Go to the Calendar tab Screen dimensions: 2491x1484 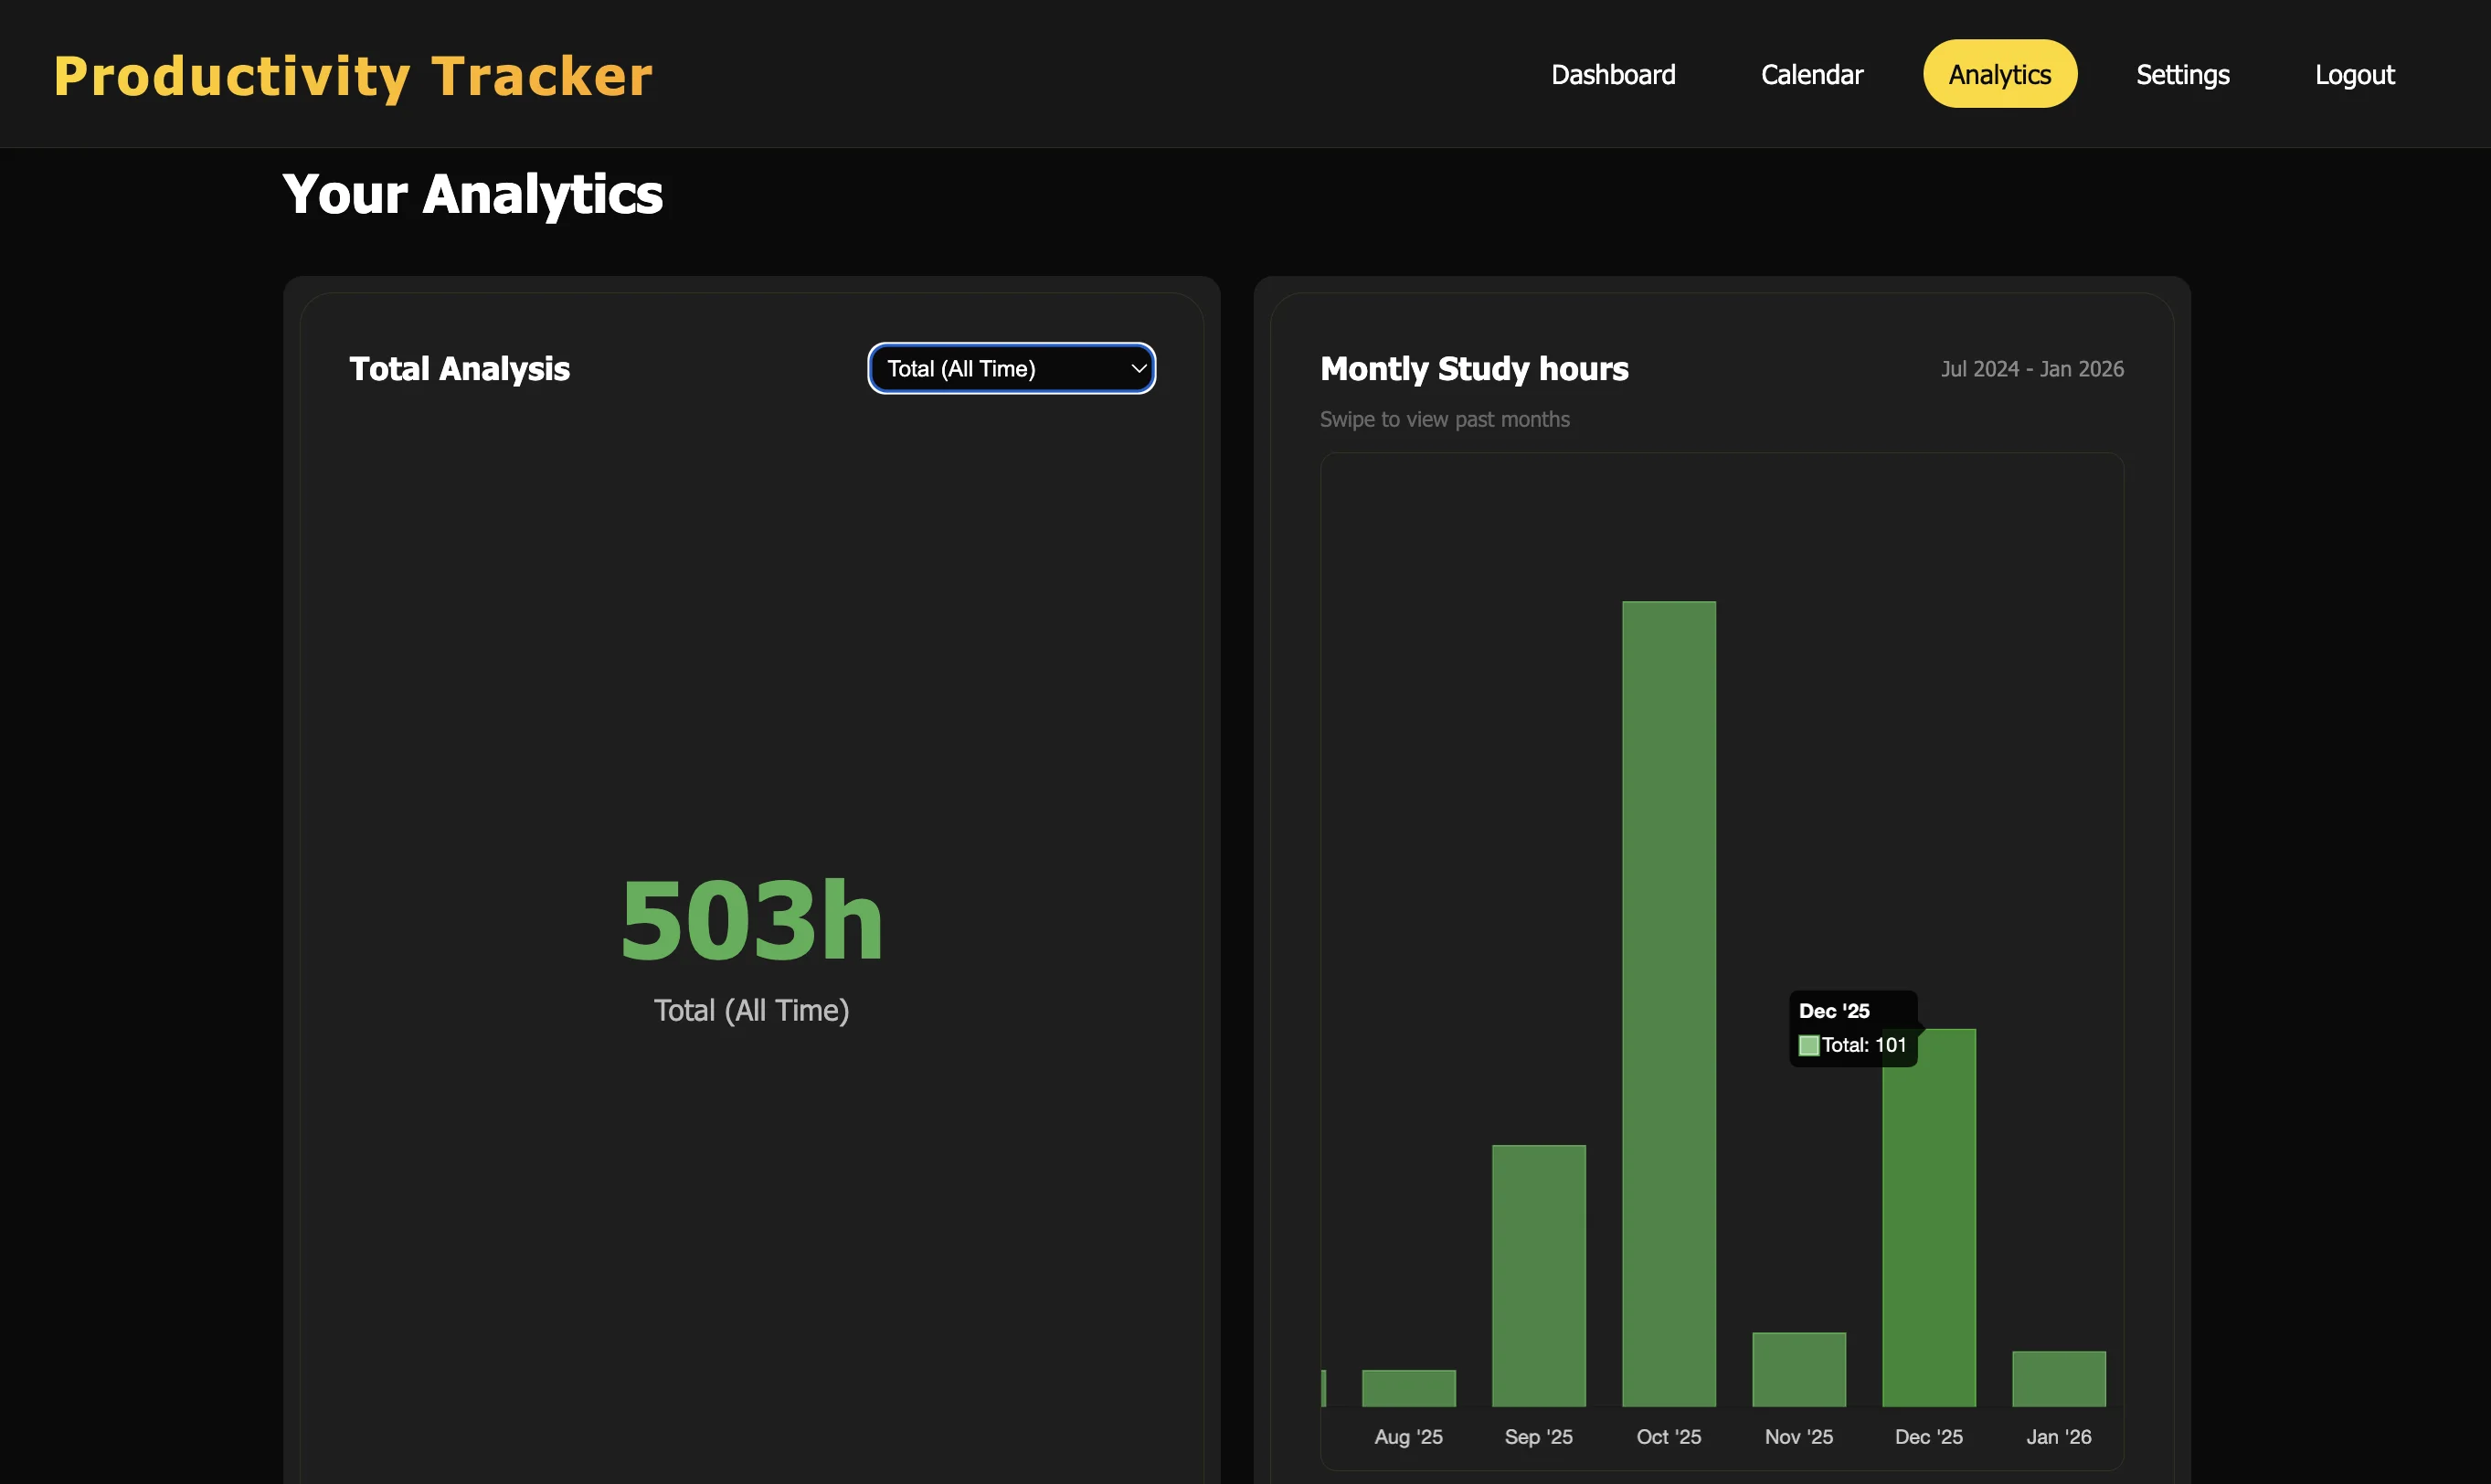click(1811, 75)
